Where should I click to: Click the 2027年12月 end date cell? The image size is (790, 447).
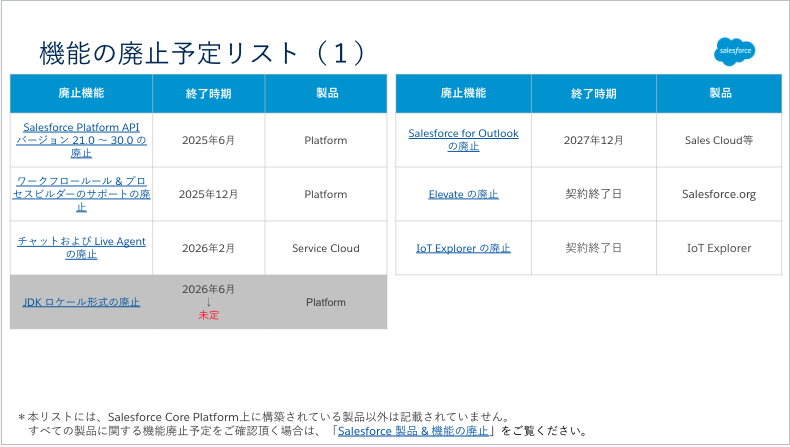click(x=593, y=140)
